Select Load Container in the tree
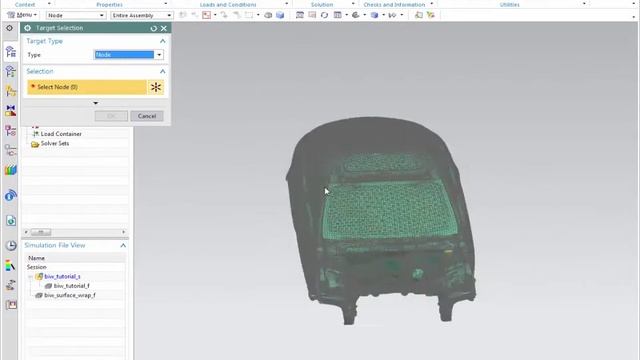 click(x=61, y=134)
